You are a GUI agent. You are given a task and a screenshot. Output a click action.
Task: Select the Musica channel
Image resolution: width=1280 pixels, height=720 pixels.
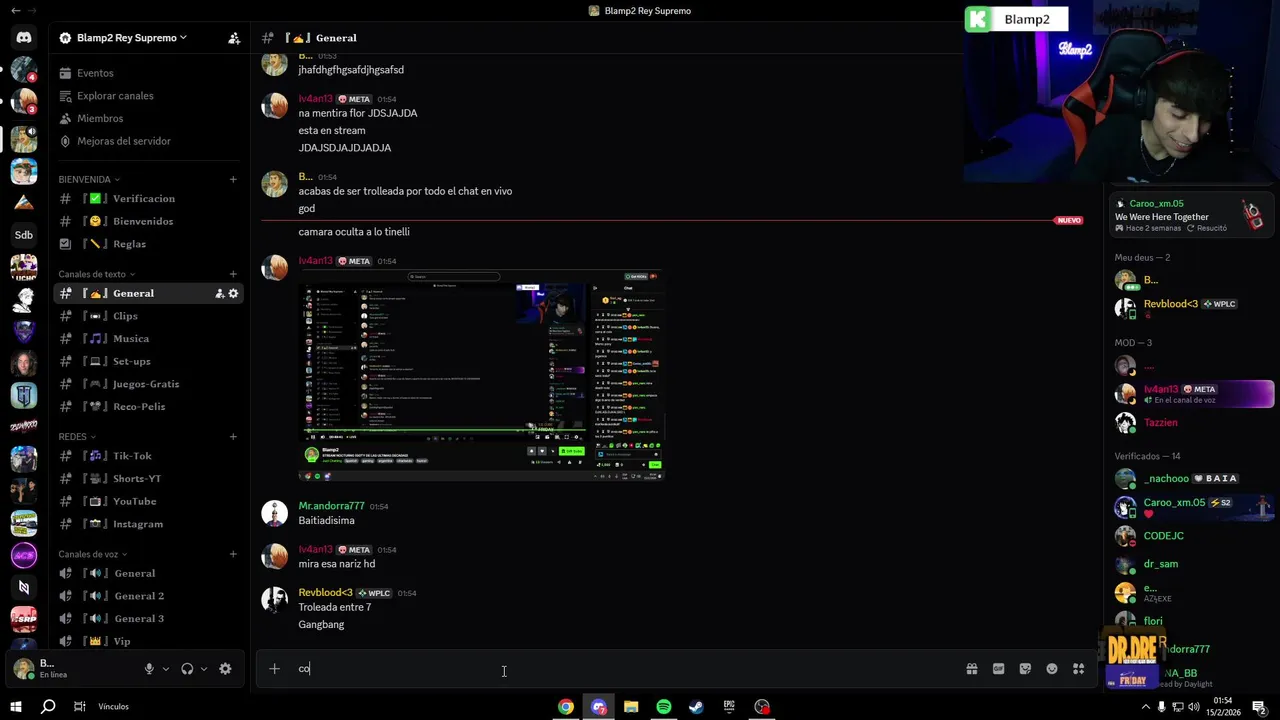pos(149,339)
